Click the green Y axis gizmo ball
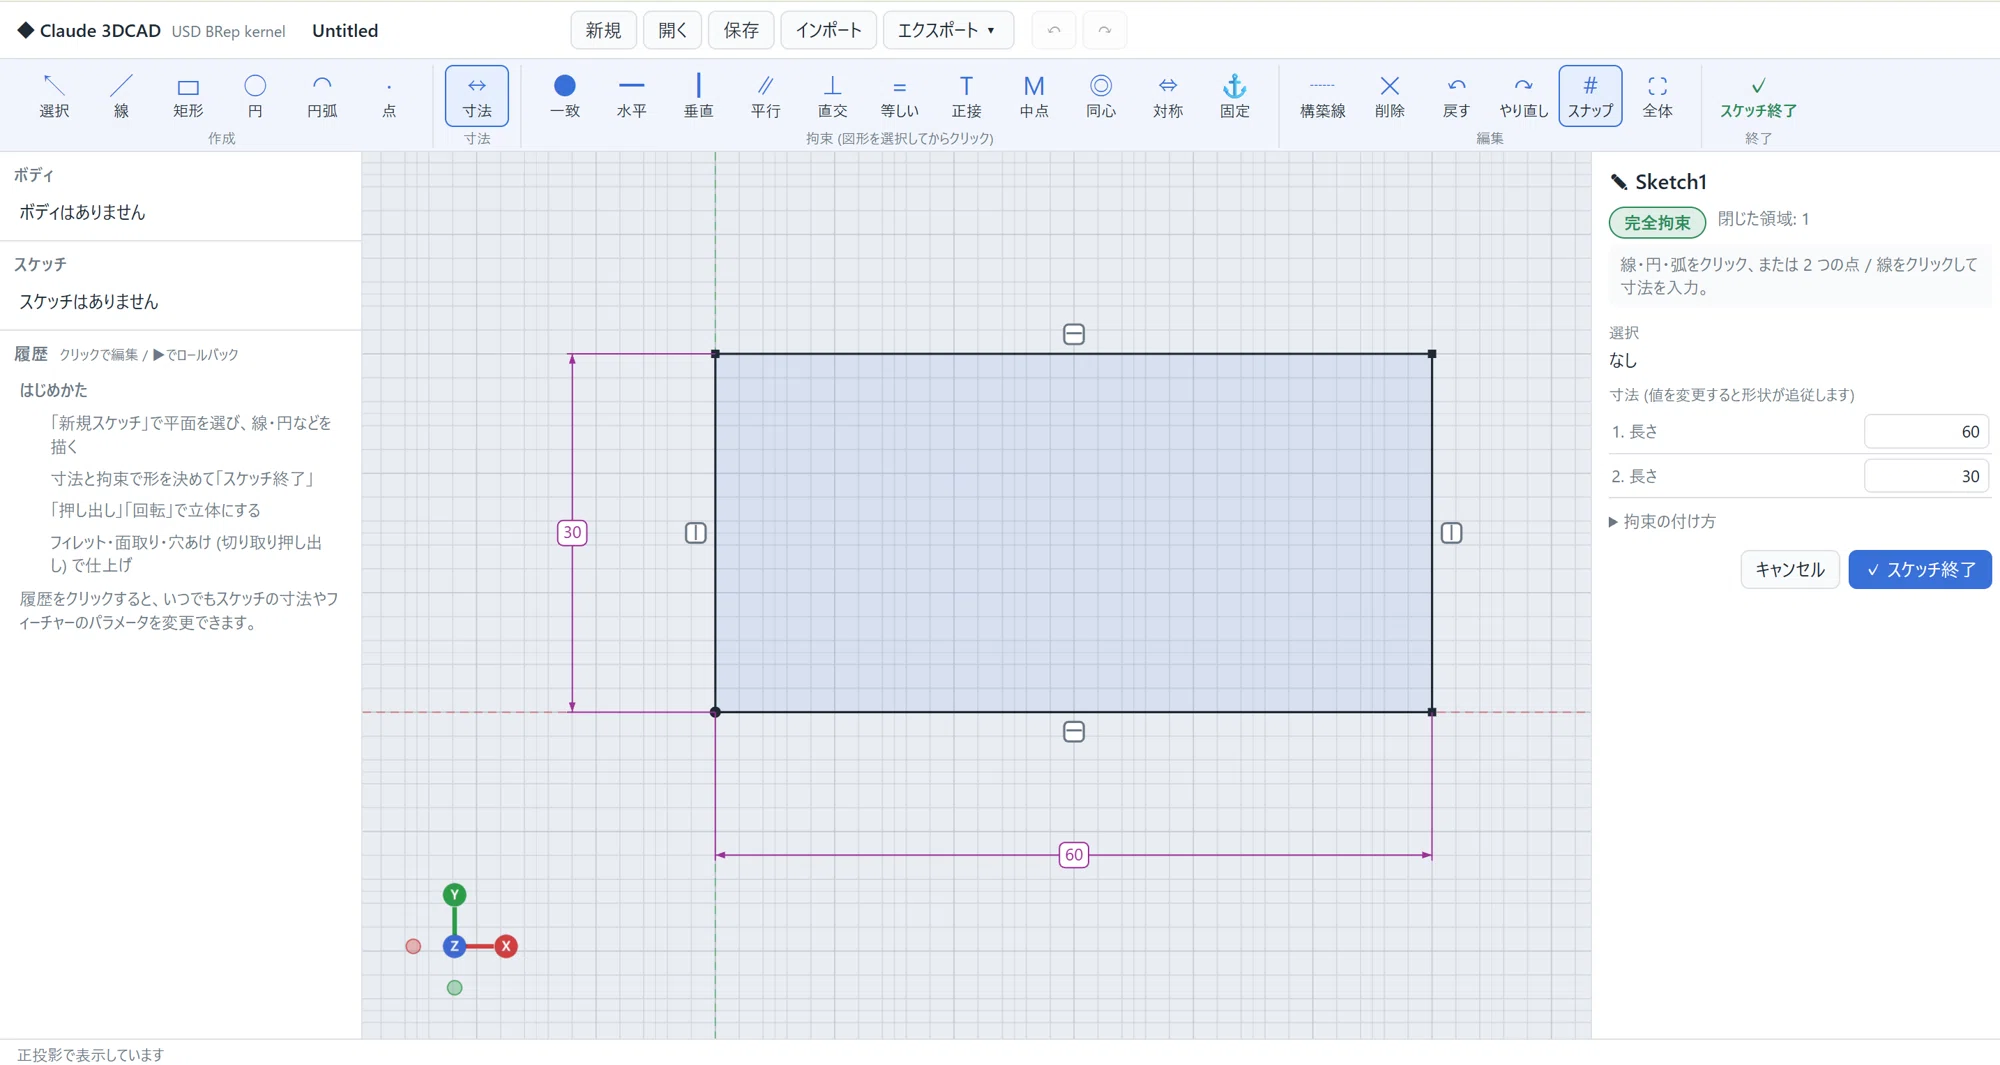 (455, 894)
